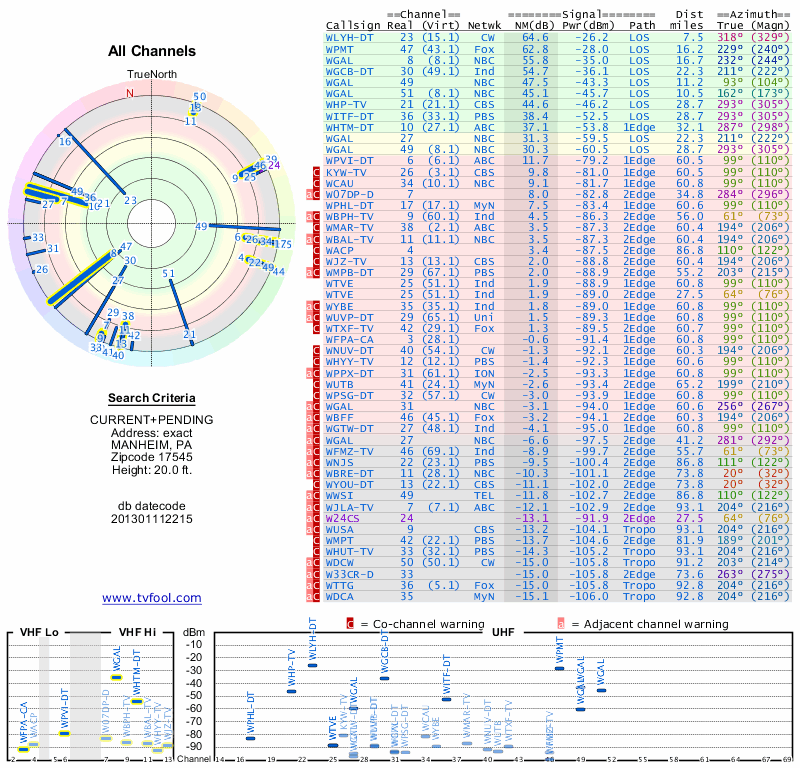The image size is (800, 768).
Task: Click the WLYH-DT callsign in the table
Action: (349, 38)
